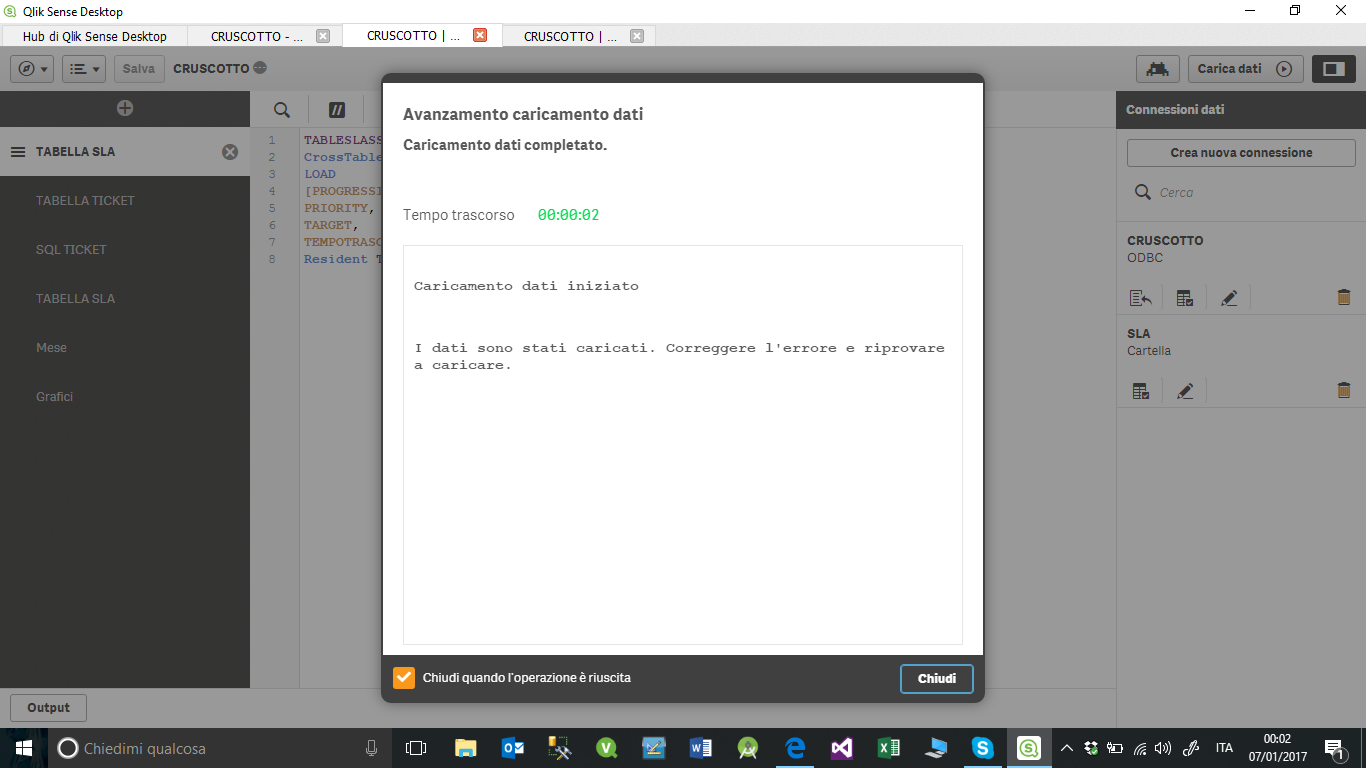Close the CRUSCOTTO - tab
The image size is (1366, 768).
(x=323, y=36)
